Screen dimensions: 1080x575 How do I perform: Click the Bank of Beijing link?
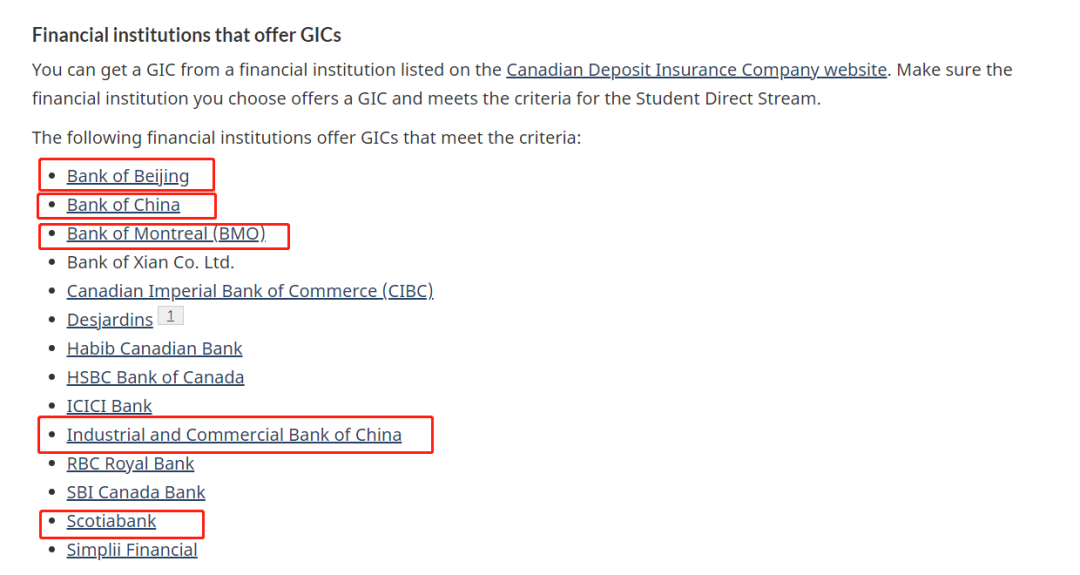128,176
